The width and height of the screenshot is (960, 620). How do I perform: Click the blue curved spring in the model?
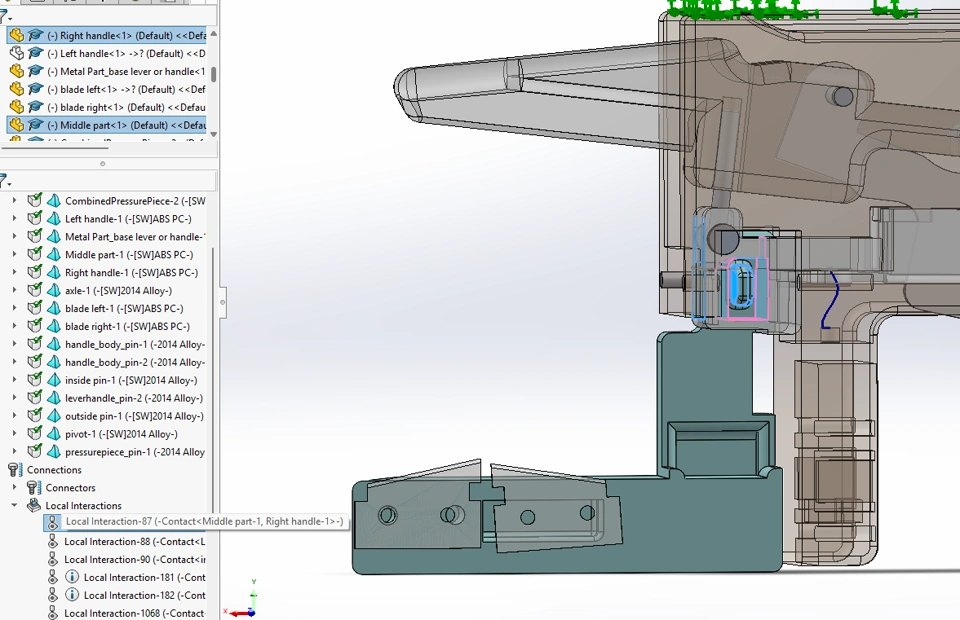pyautogui.click(x=830, y=300)
